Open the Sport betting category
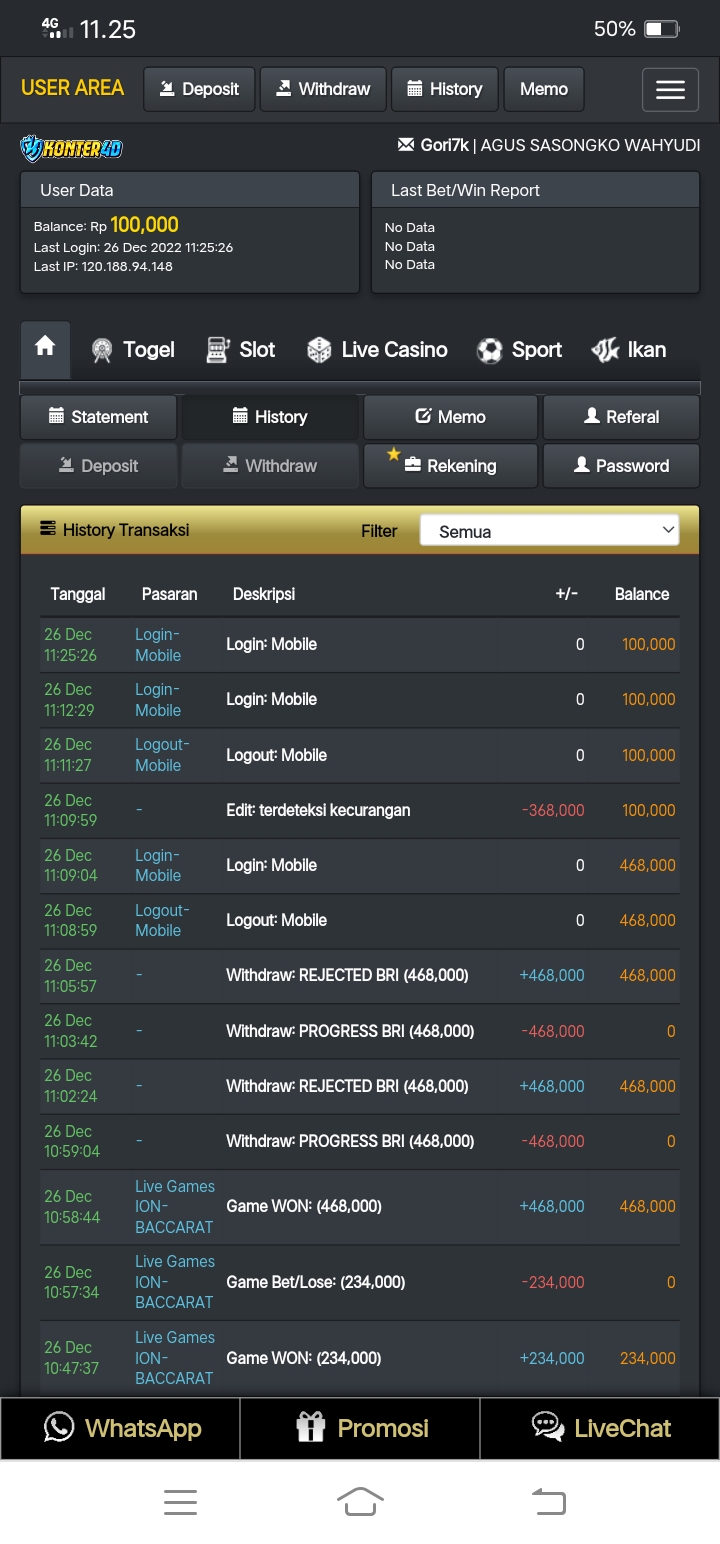This screenshot has width=720, height=1544. (519, 350)
